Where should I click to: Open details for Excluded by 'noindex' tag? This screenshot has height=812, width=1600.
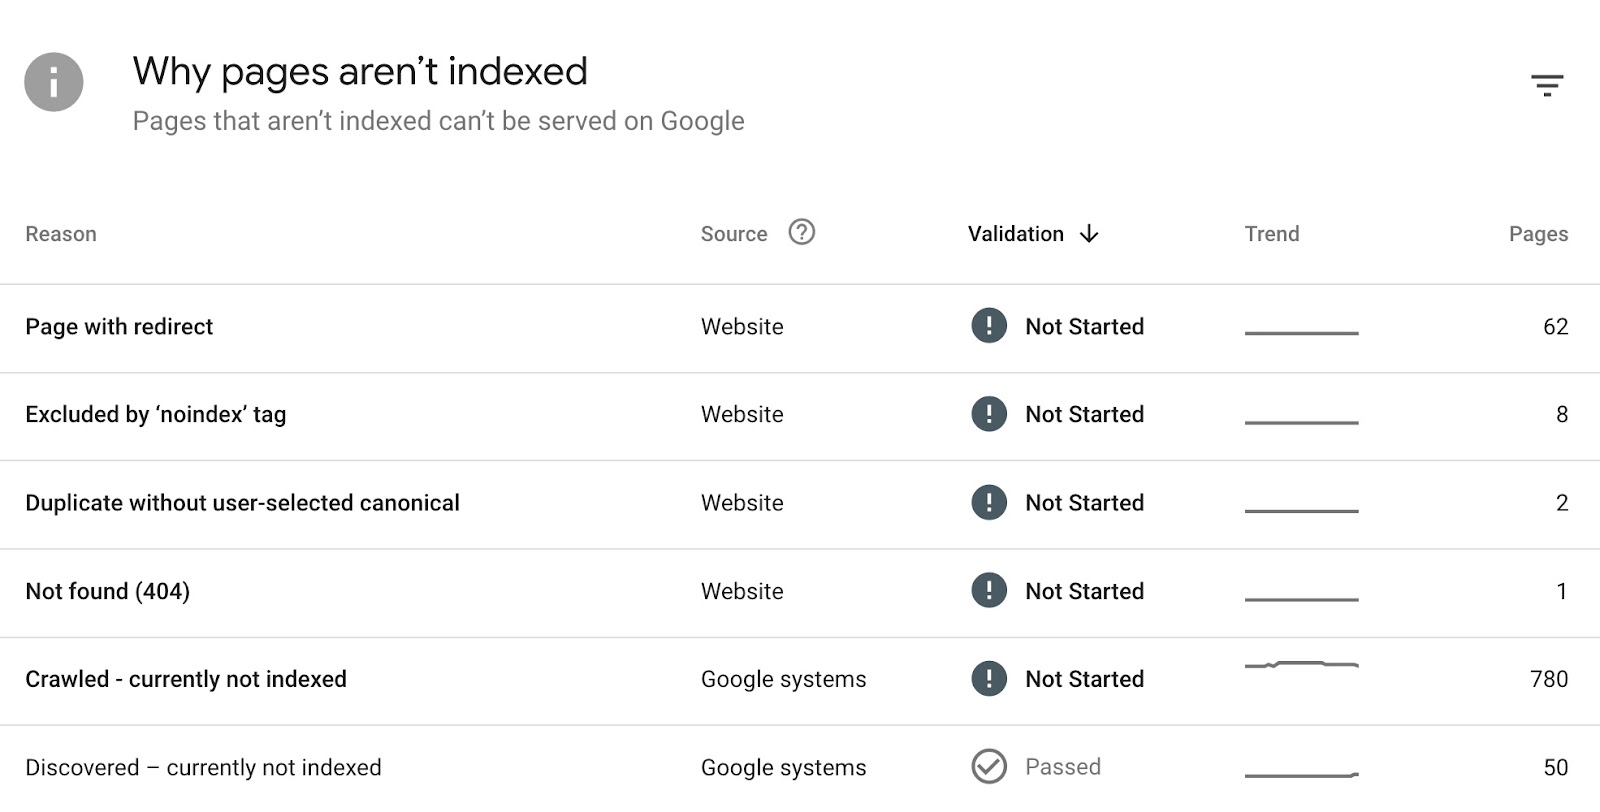coord(156,414)
